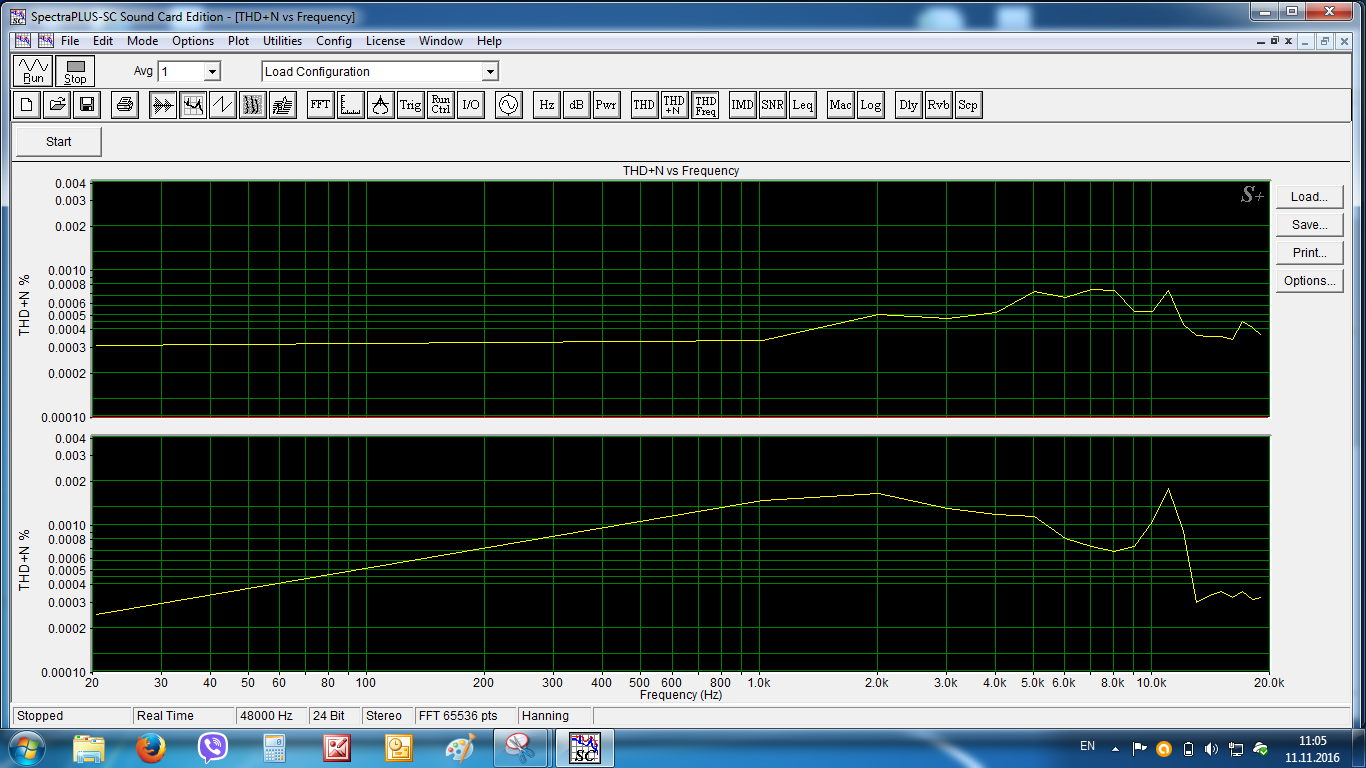Print using the printer toolbar icon
Screen dimensions: 1366x768
125,105
